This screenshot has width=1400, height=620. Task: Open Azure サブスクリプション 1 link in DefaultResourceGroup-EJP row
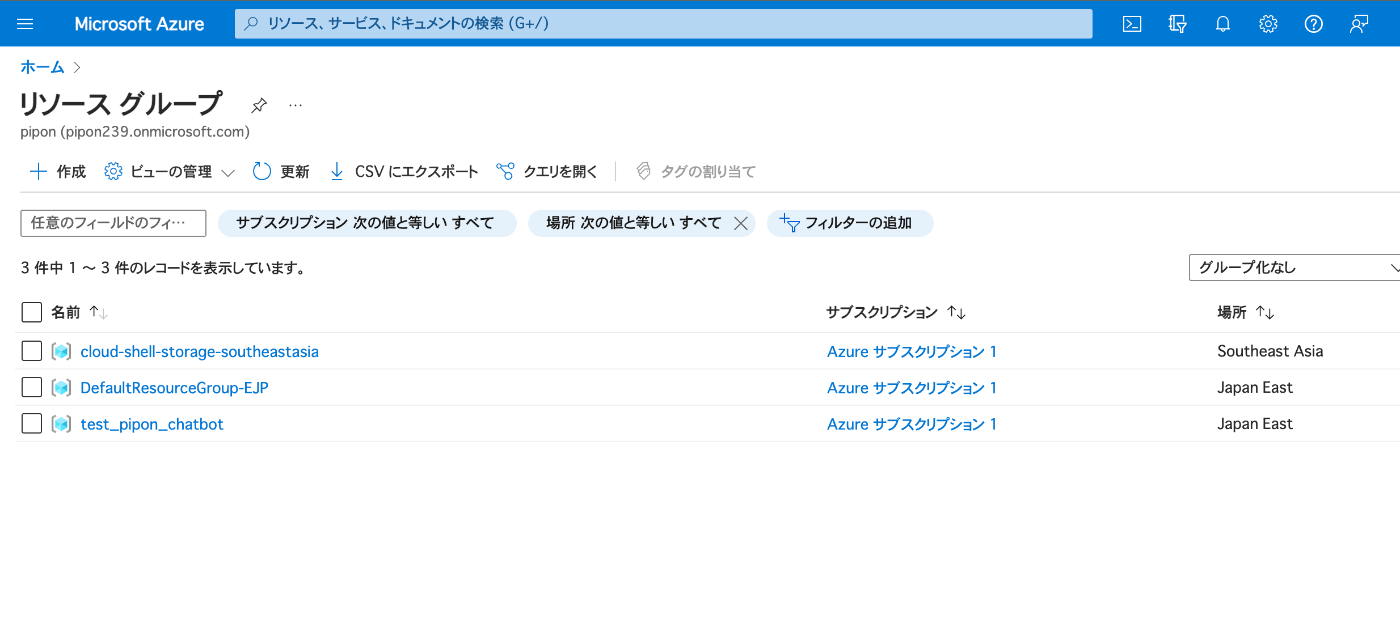912,388
